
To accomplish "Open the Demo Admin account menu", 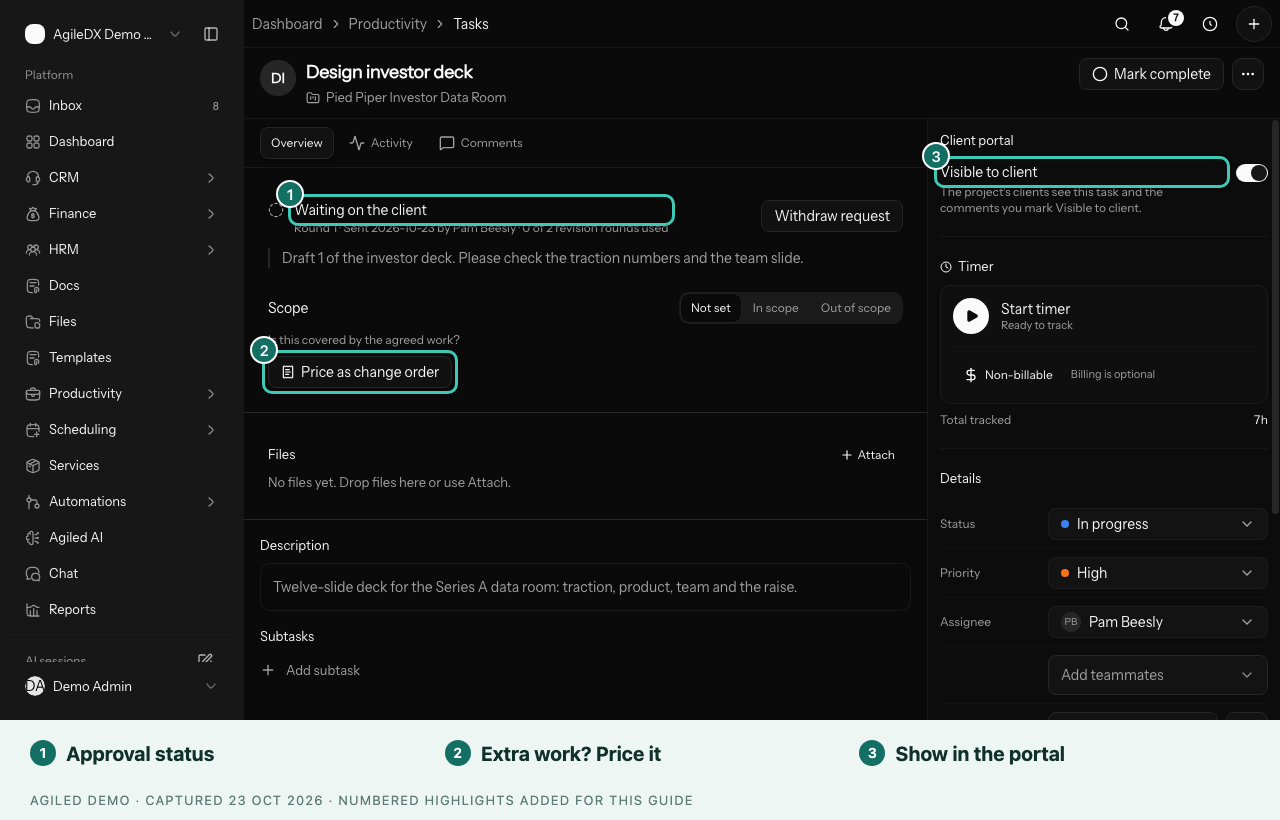I will point(122,686).
